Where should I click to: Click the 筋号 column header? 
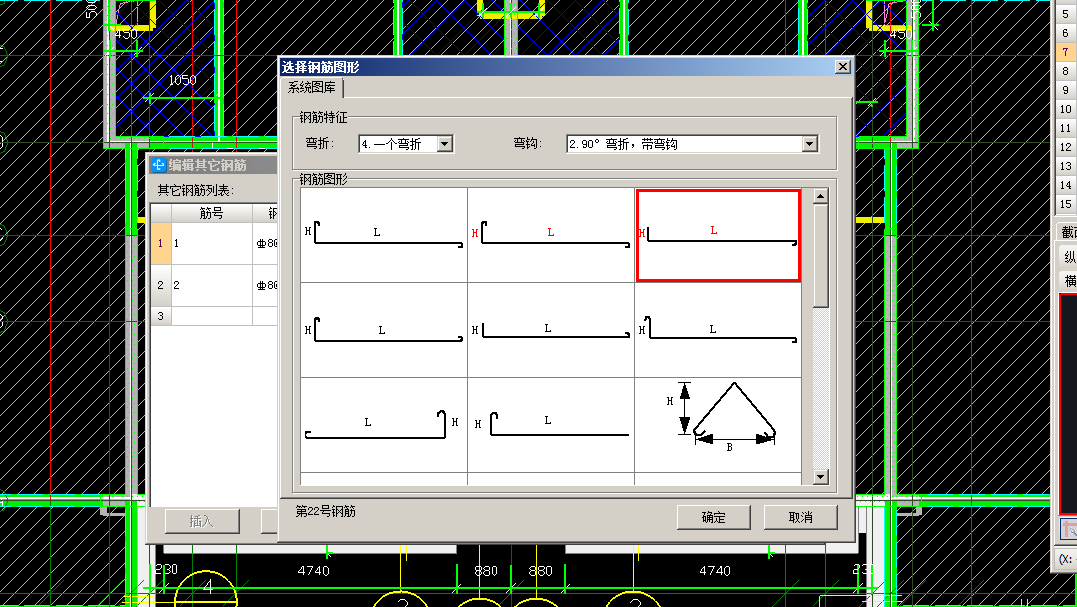point(212,213)
